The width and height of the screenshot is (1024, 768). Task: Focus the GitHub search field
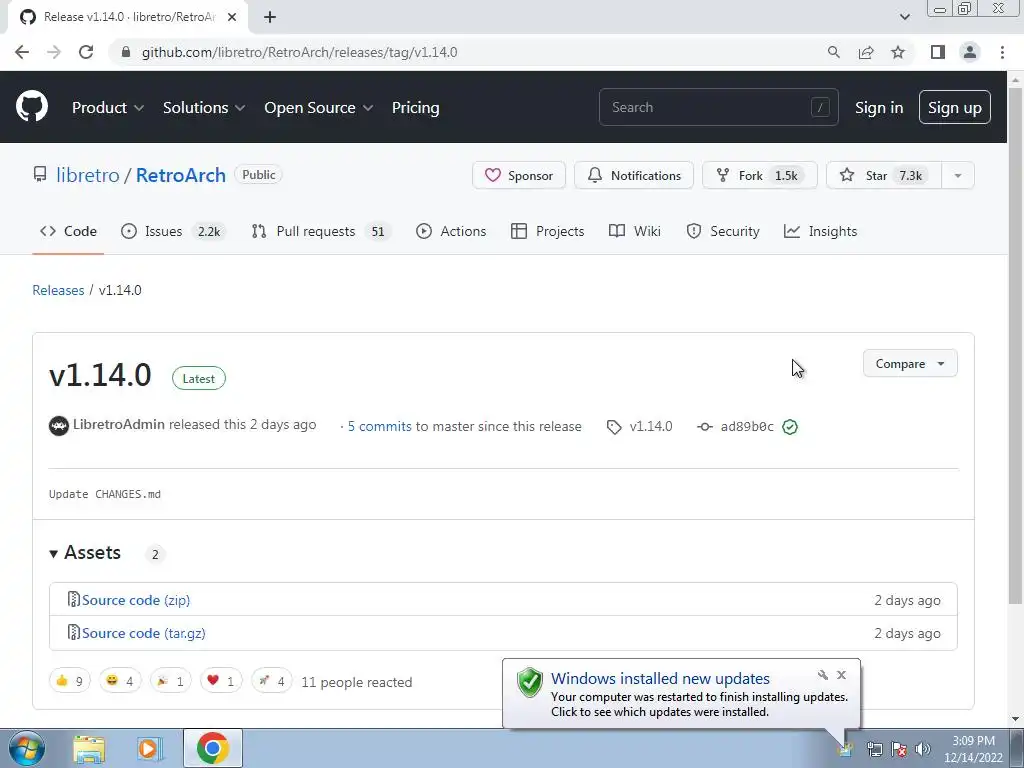718,107
